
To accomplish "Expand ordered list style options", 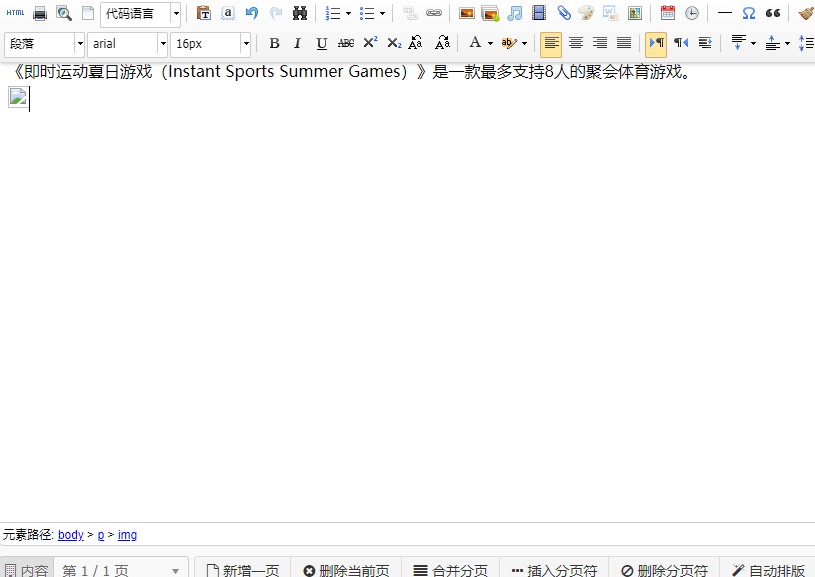I will click(x=348, y=14).
